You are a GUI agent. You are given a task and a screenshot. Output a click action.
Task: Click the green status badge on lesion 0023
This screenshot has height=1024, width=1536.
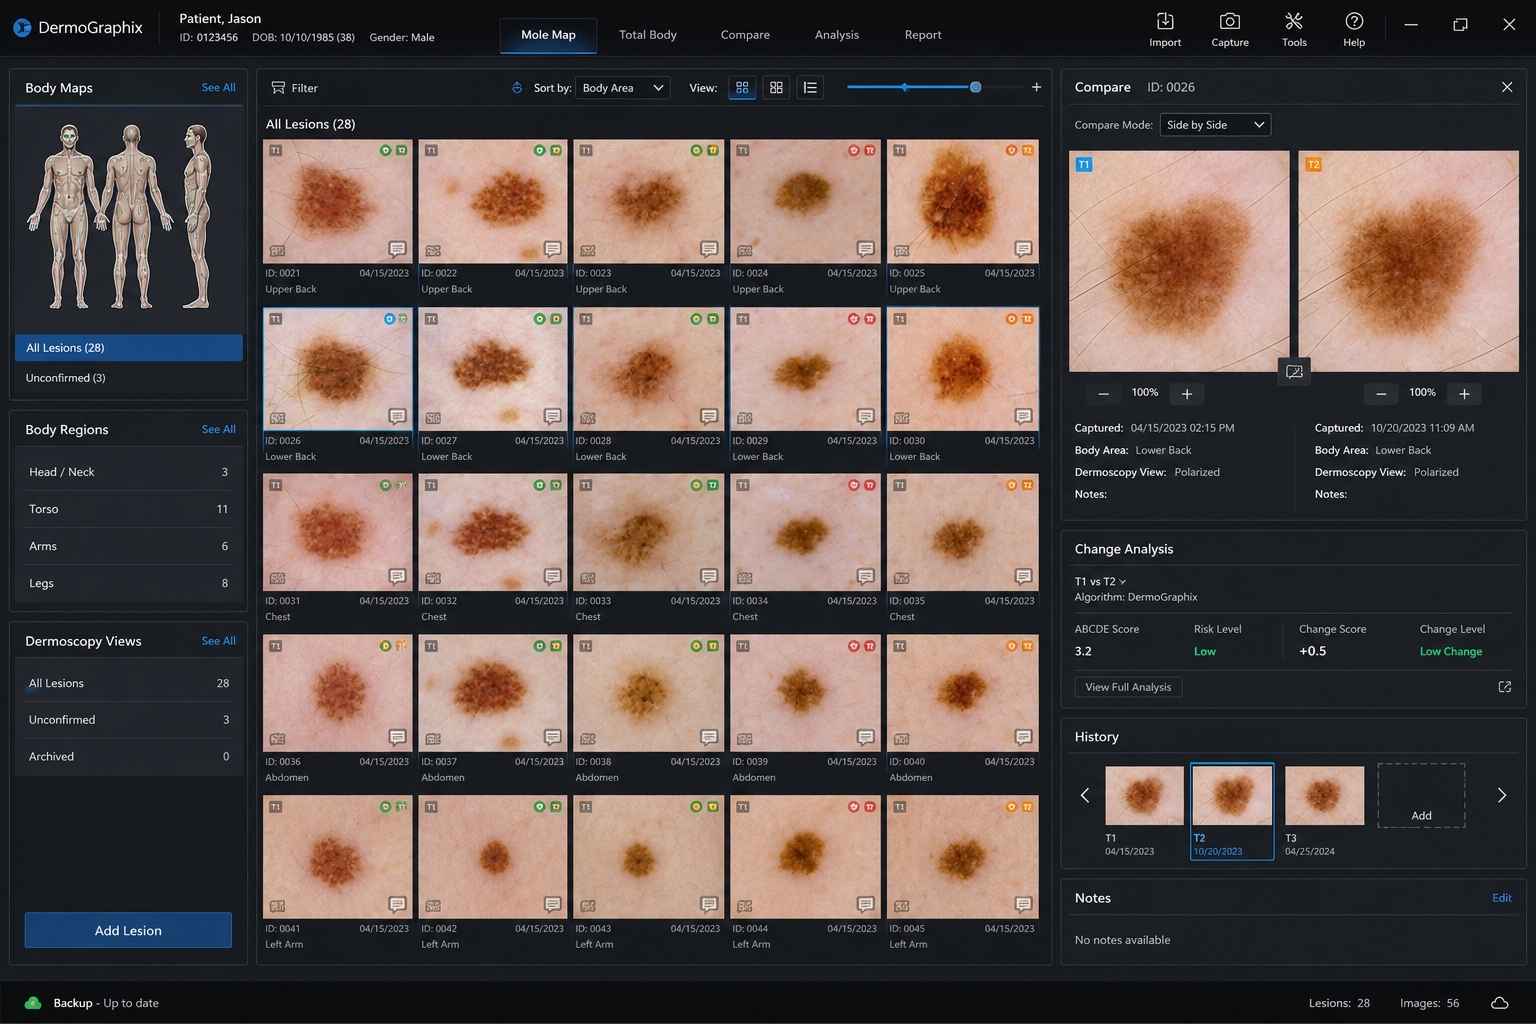(697, 151)
